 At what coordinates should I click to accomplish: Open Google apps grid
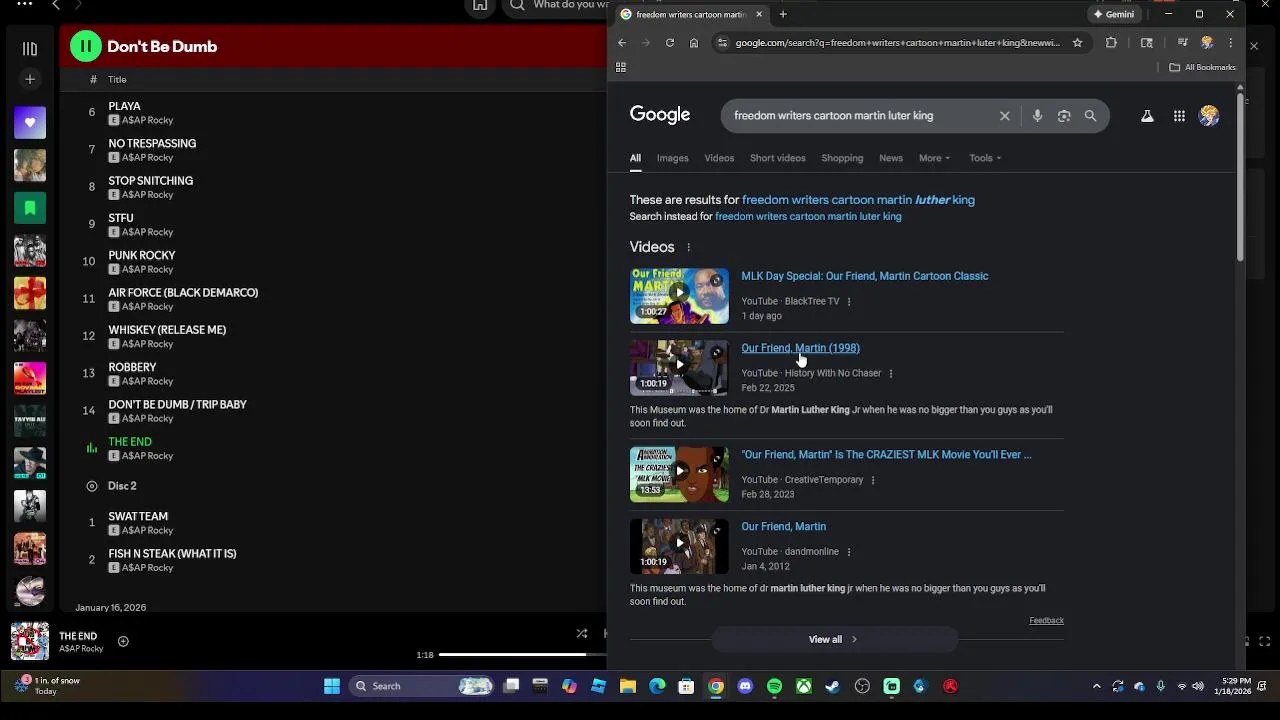click(x=1180, y=116)
